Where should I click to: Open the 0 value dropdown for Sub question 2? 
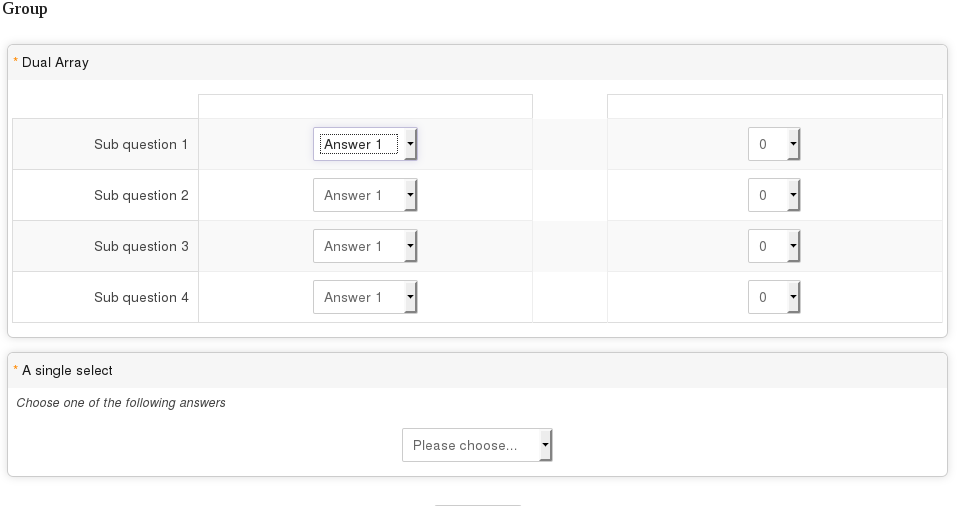tap(773, 196)
